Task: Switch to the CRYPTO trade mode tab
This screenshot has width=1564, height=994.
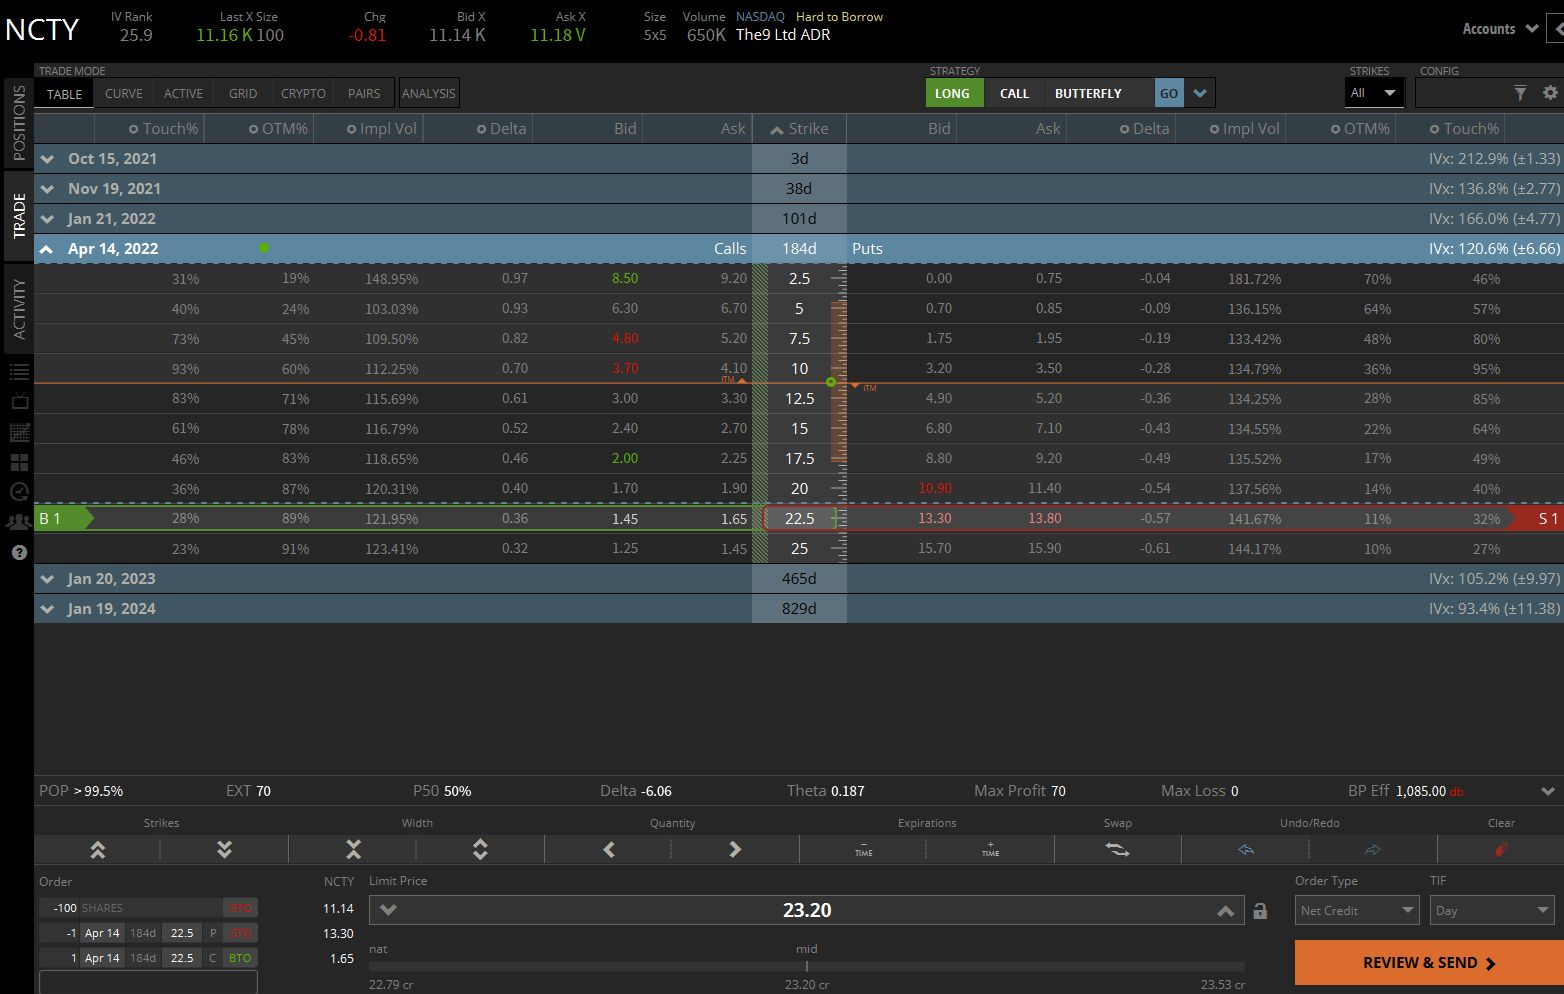Action: point(303,93)
